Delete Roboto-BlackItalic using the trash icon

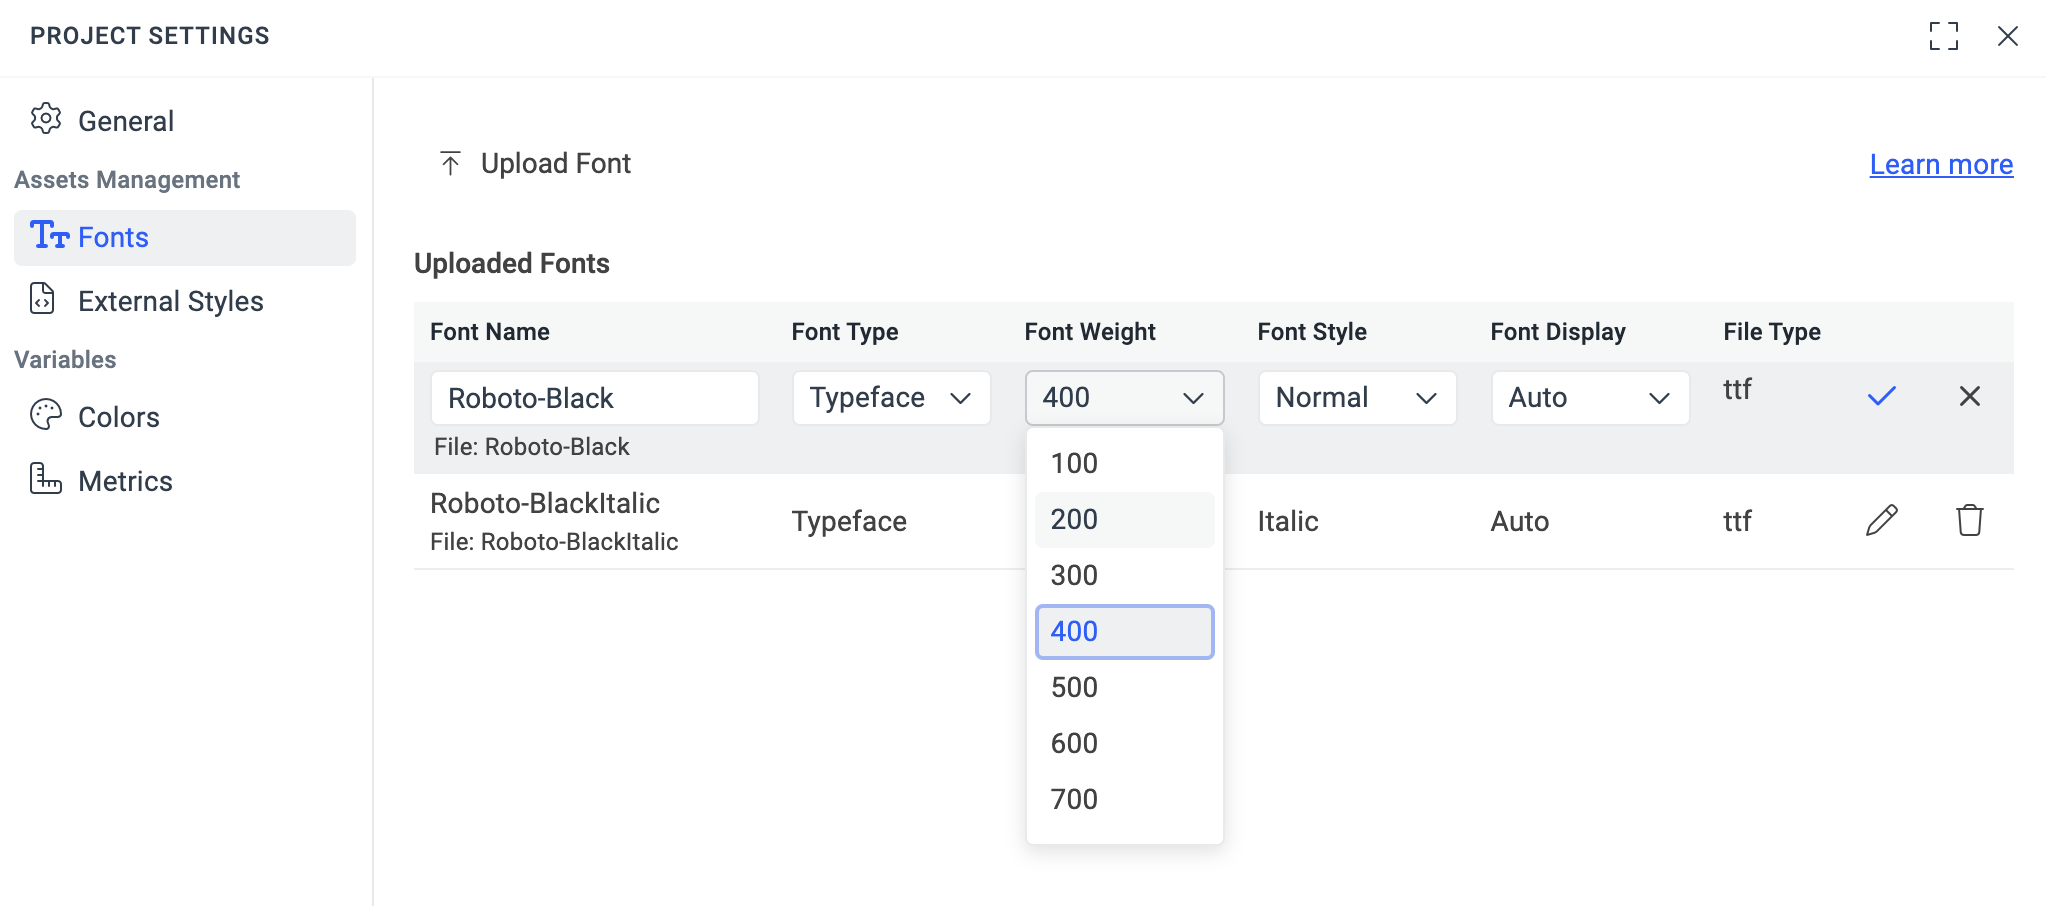[1970, 520]
